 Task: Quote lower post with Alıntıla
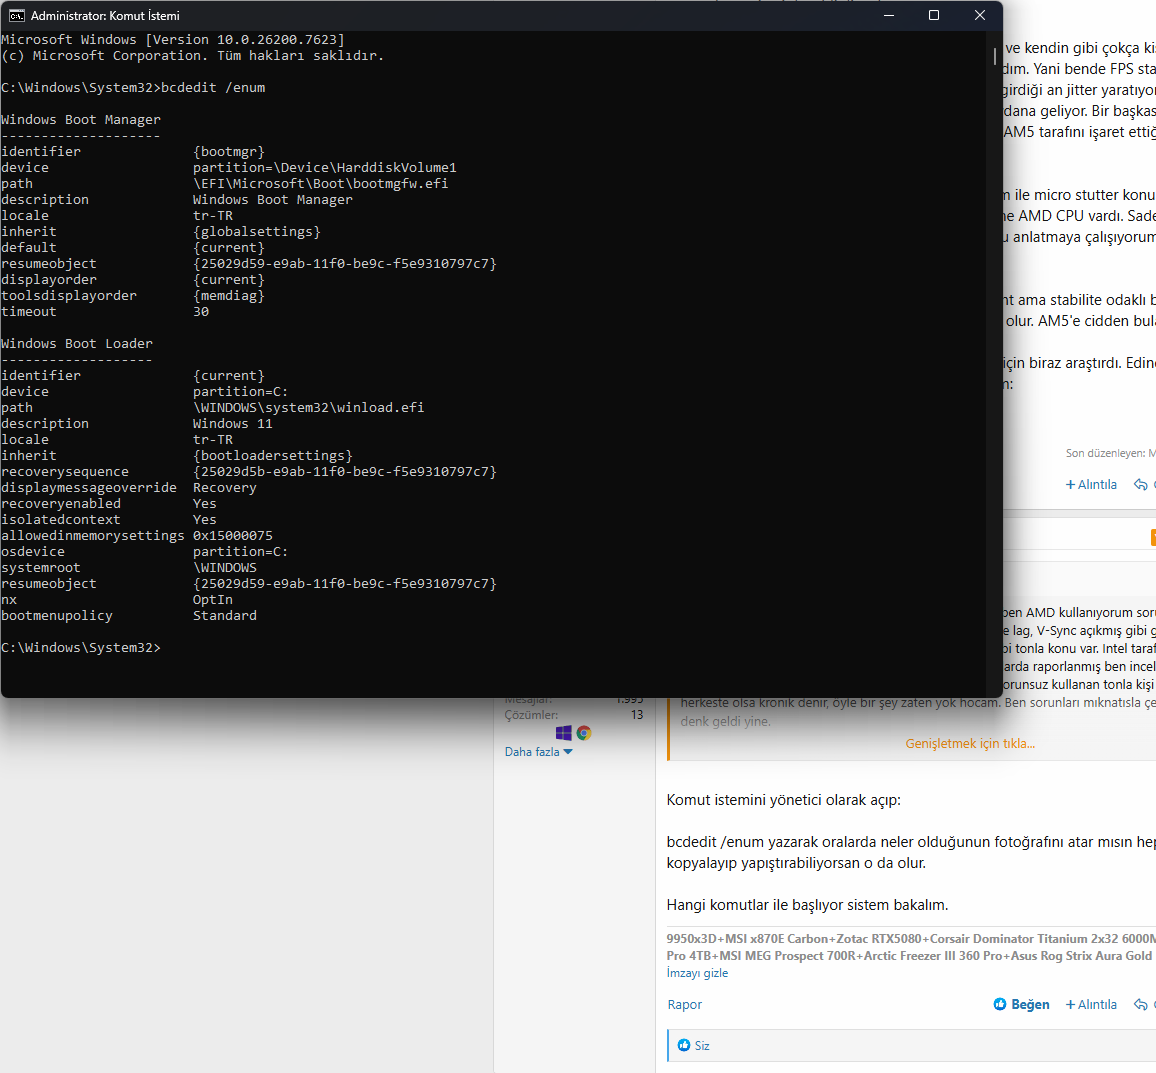pyautogui.click(x=1091, y=1004)
